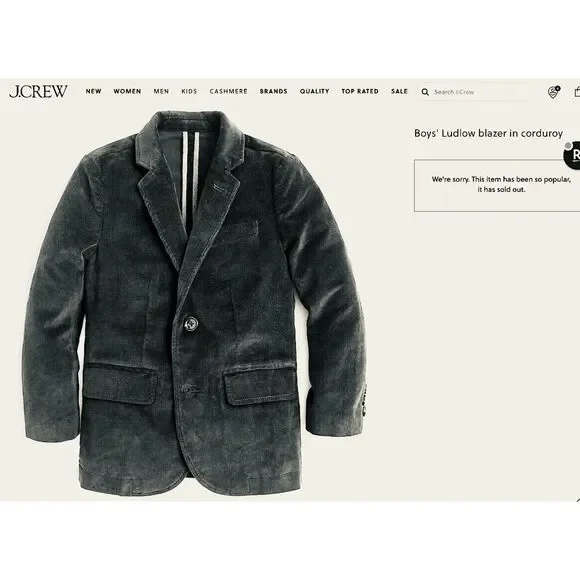
Task: Click the small gray dot on R badge
Action: pos(568,145)
